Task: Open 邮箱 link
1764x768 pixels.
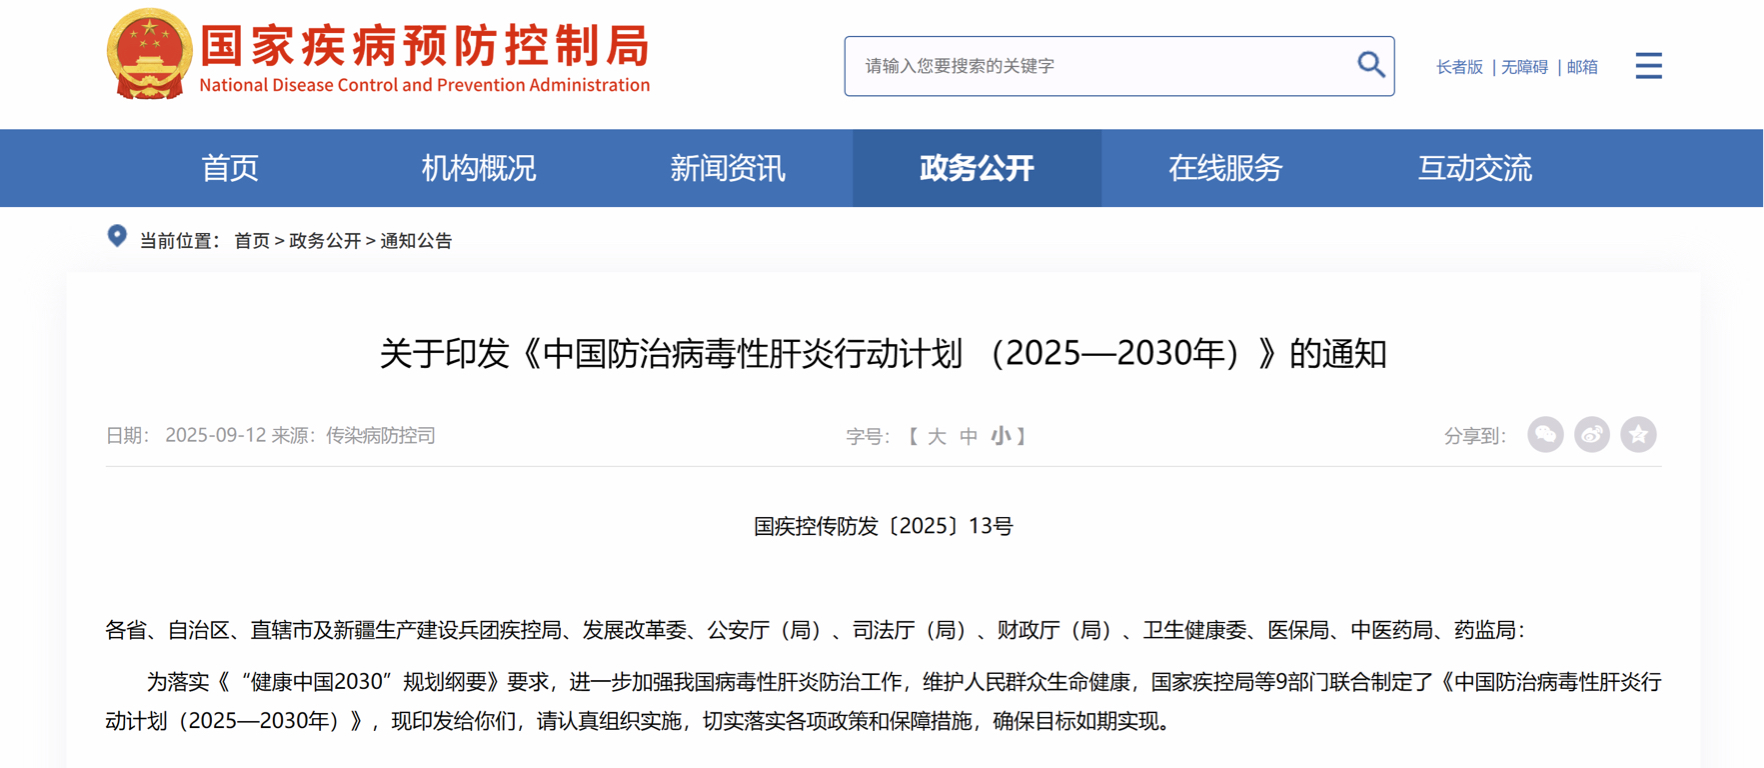Action: (1582, 67)
